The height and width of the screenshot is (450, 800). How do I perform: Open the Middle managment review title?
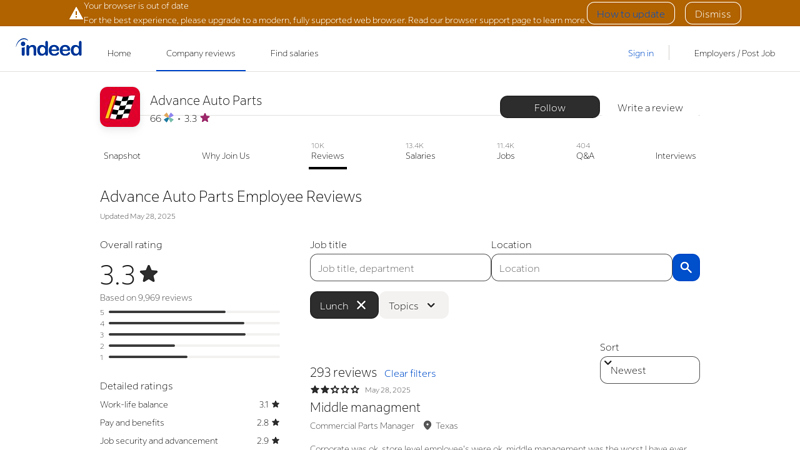point(365,407)
